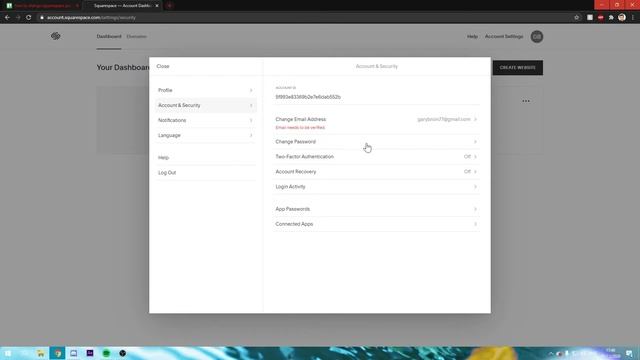Image resolution: width=640 pixels, height=360 pixels.
Task: Go back with the browser back arrow
Action: (x=7, y=18)
